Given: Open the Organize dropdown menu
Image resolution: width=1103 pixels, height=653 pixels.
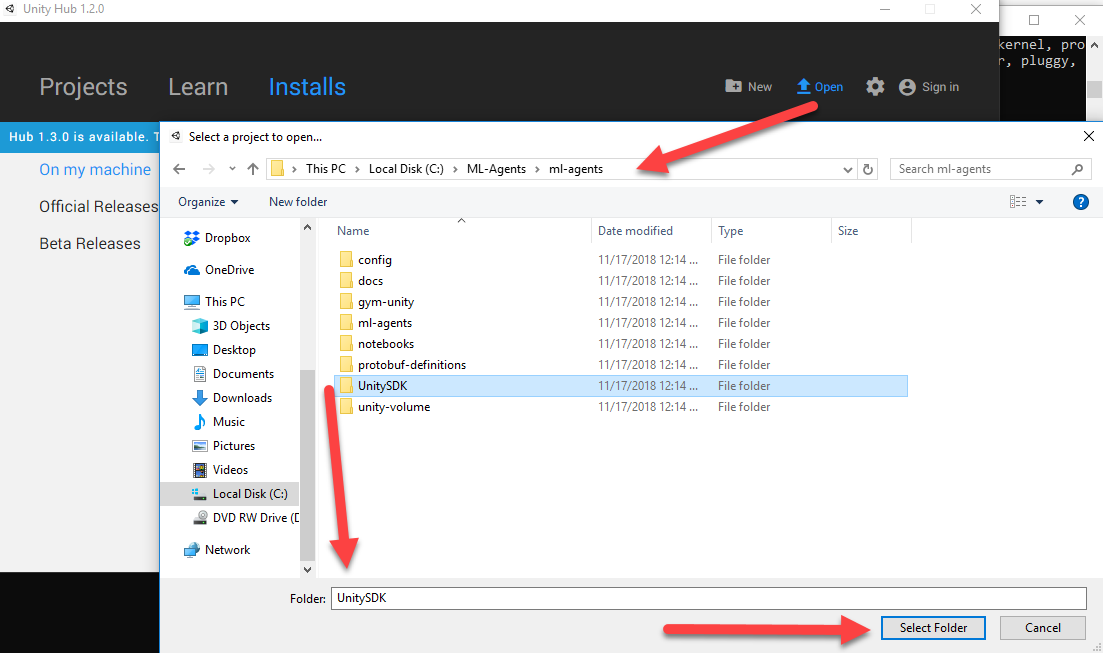Looking at the screenshot, I should pos(208,202).
